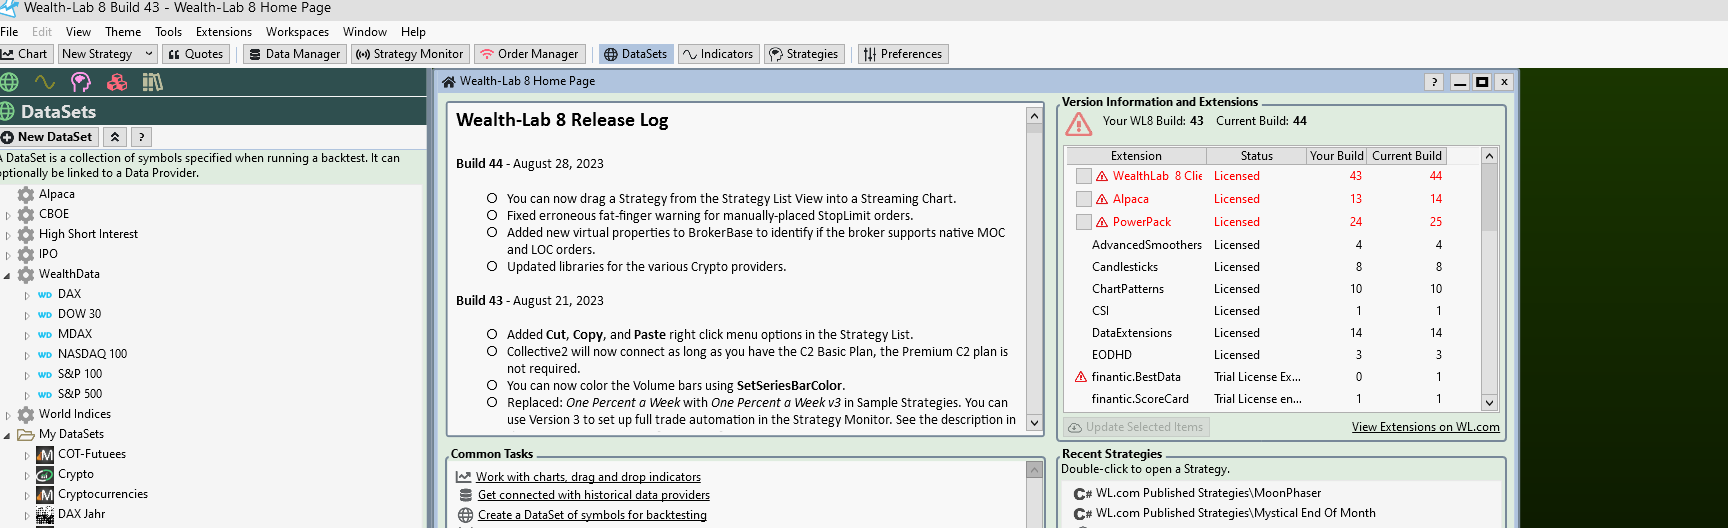1728x528 pixels.
Task: Open Preferences
Action: [x=903, y=54]
